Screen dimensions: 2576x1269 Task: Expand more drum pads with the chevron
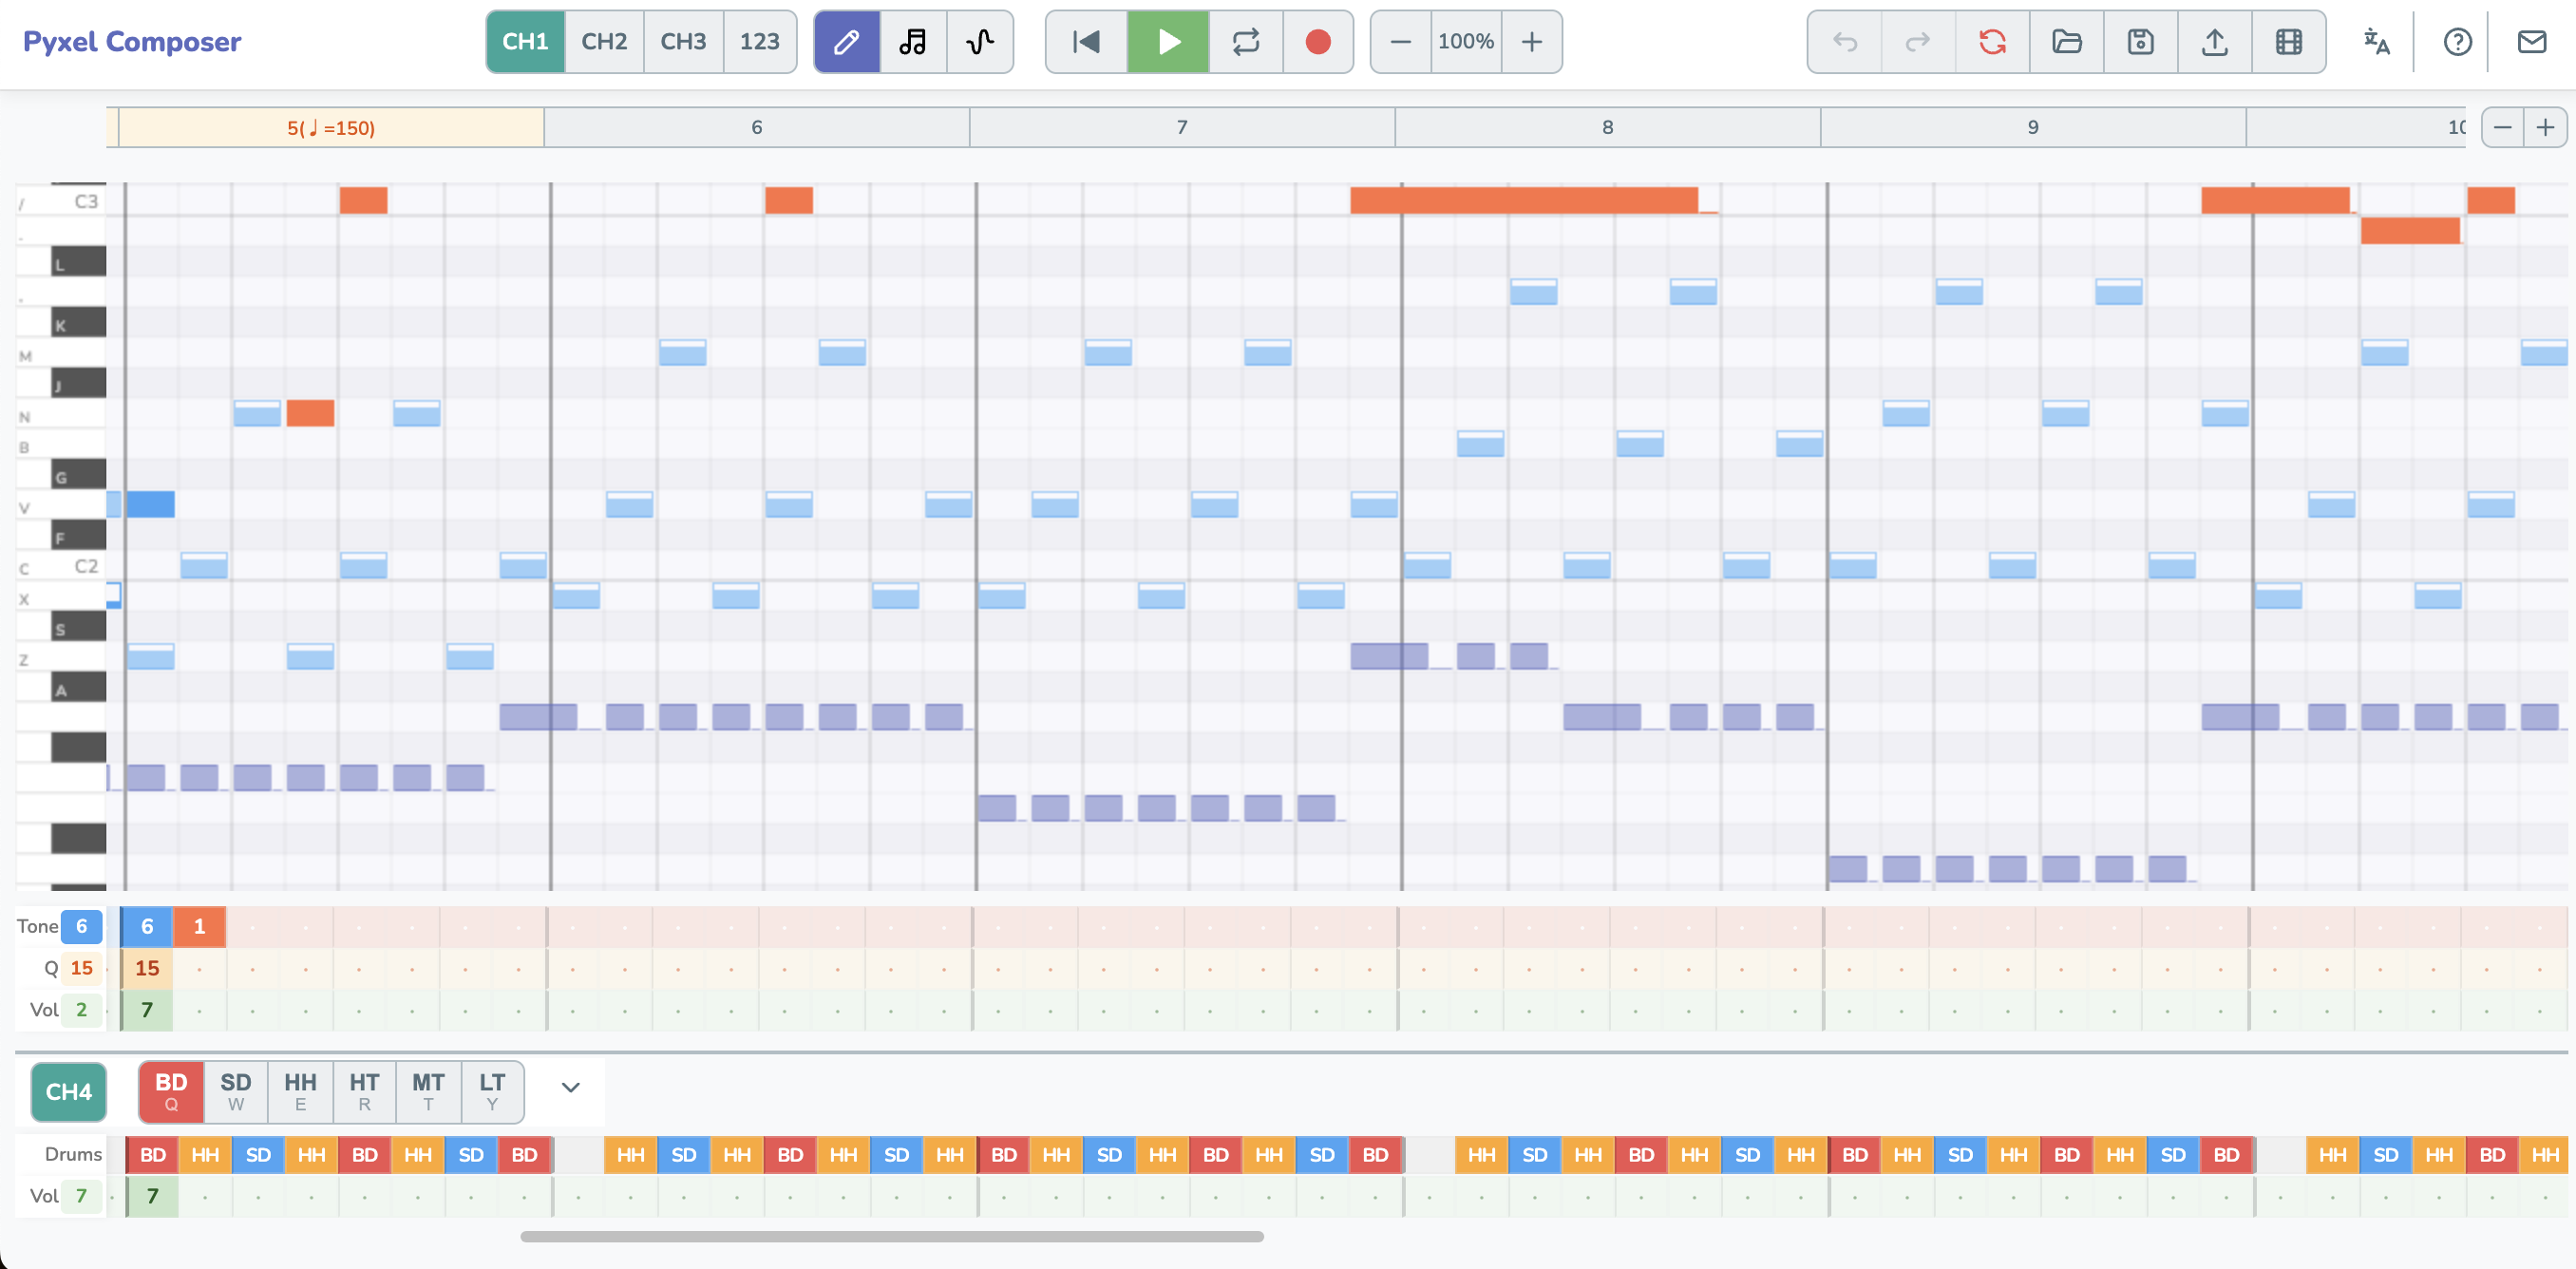pos(570,1088)
